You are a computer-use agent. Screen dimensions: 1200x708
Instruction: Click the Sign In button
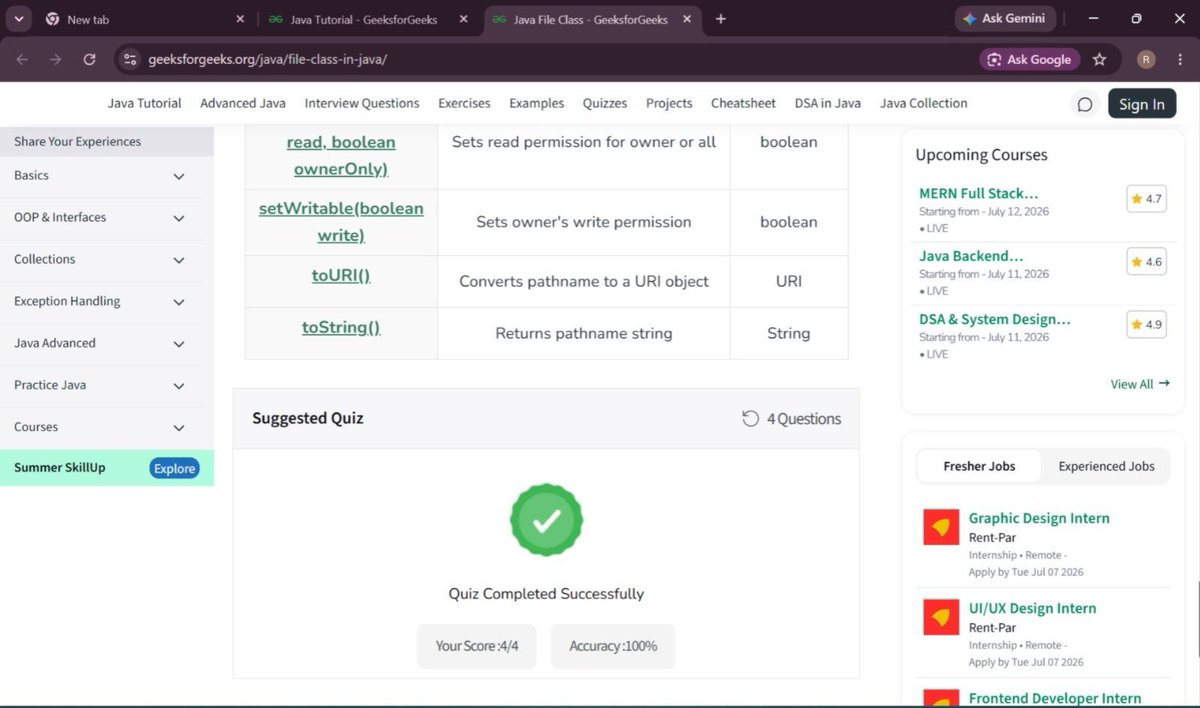[x=1142, y=104]
